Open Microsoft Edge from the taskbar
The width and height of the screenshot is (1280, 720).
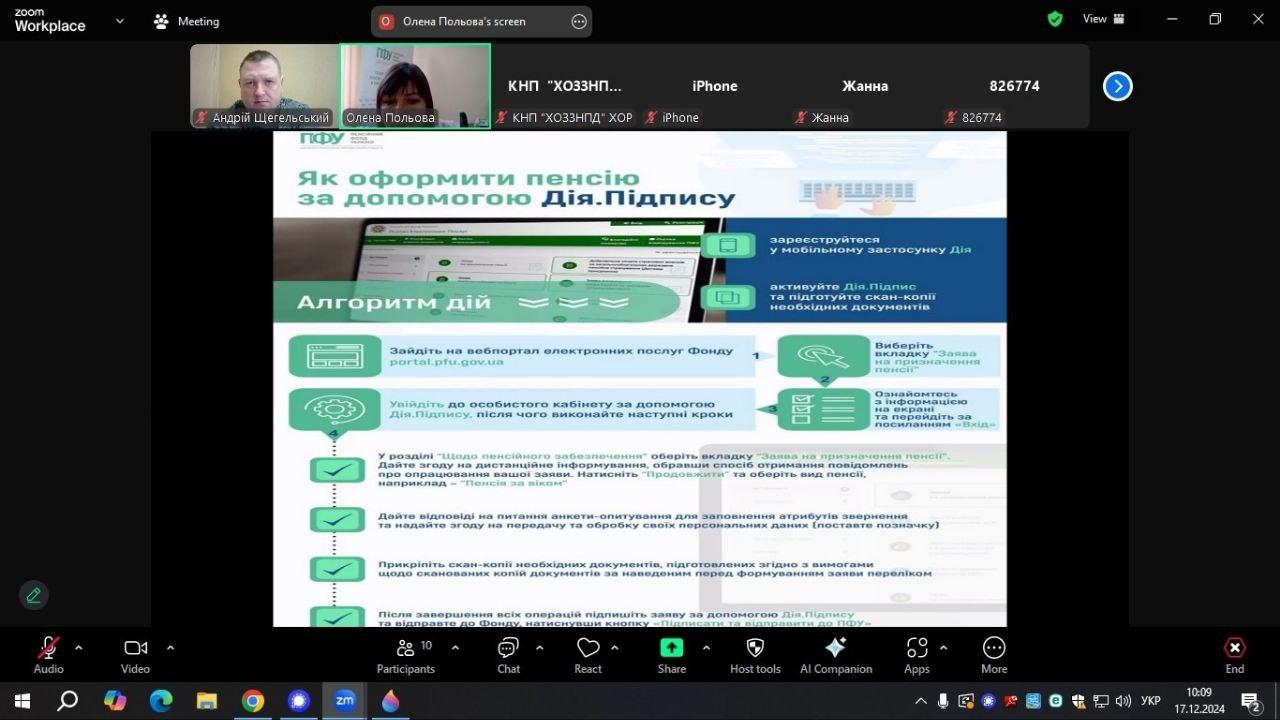coord(161,701)
